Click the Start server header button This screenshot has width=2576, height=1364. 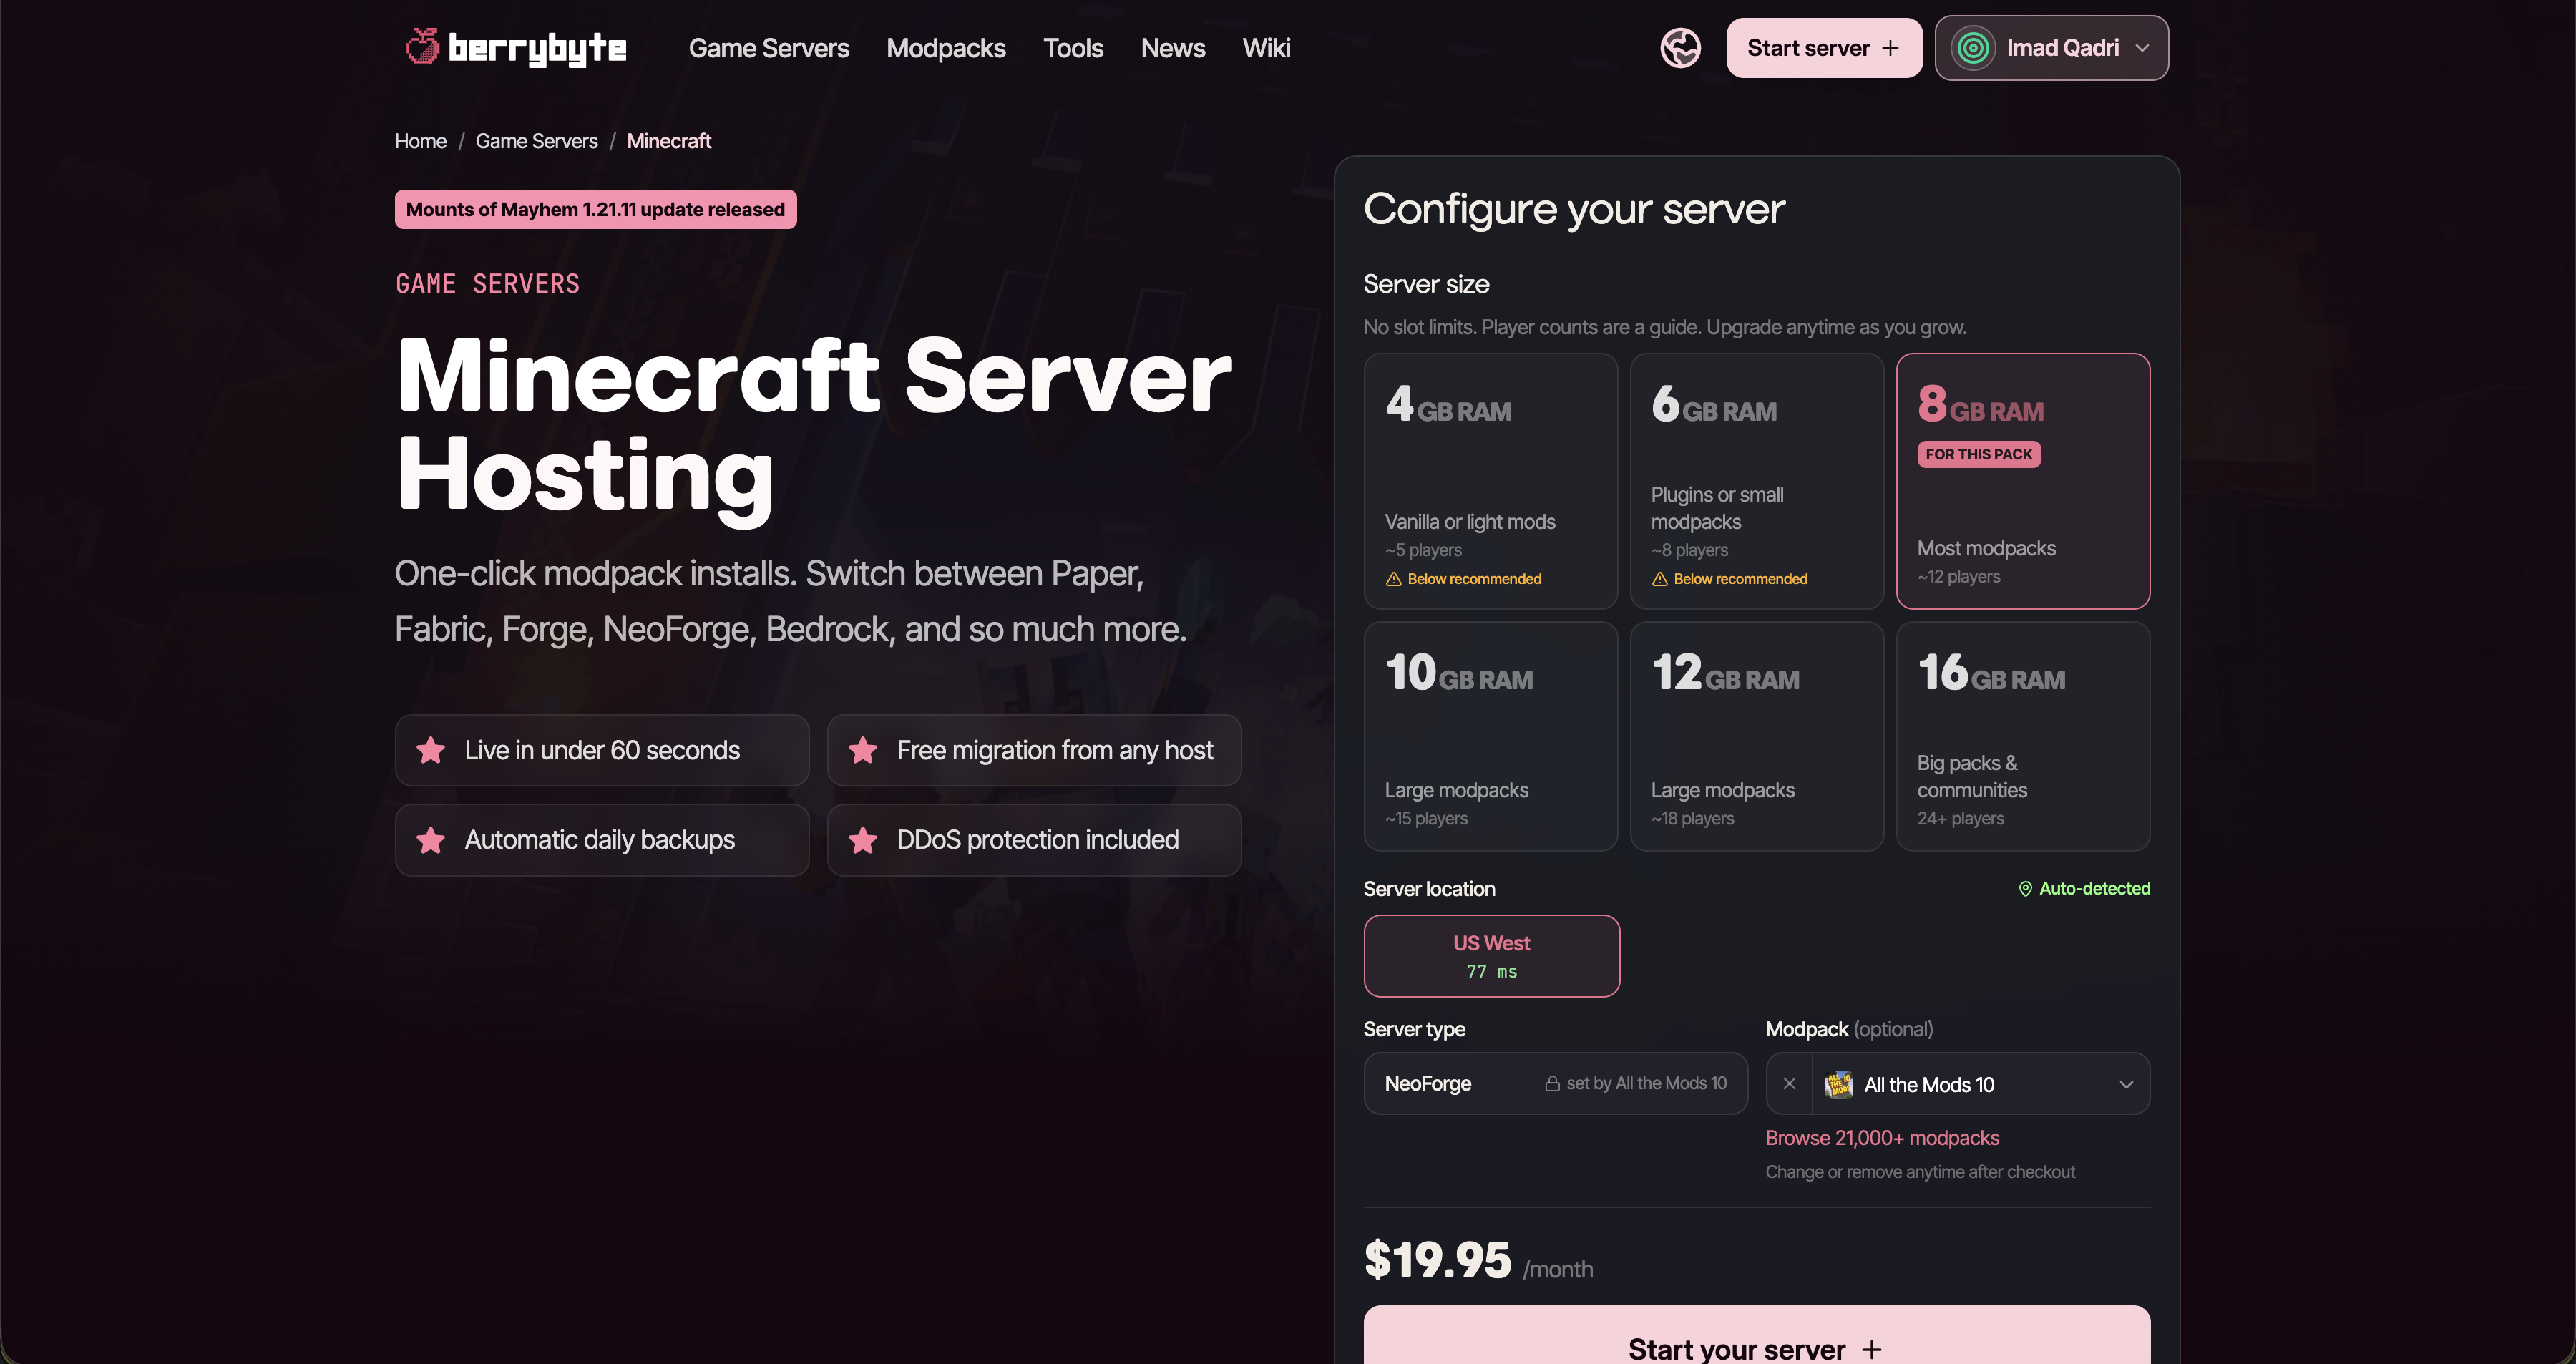[x=1824, y=48]
